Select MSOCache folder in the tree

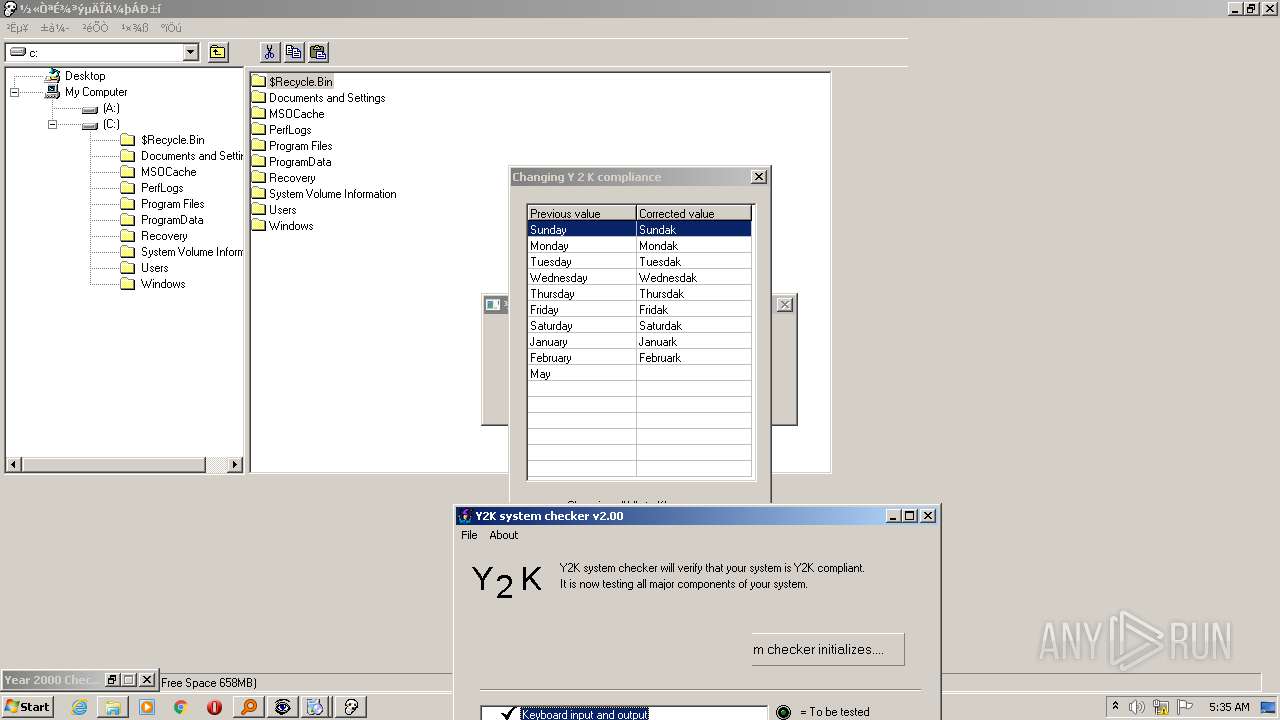tap(168, 172)
